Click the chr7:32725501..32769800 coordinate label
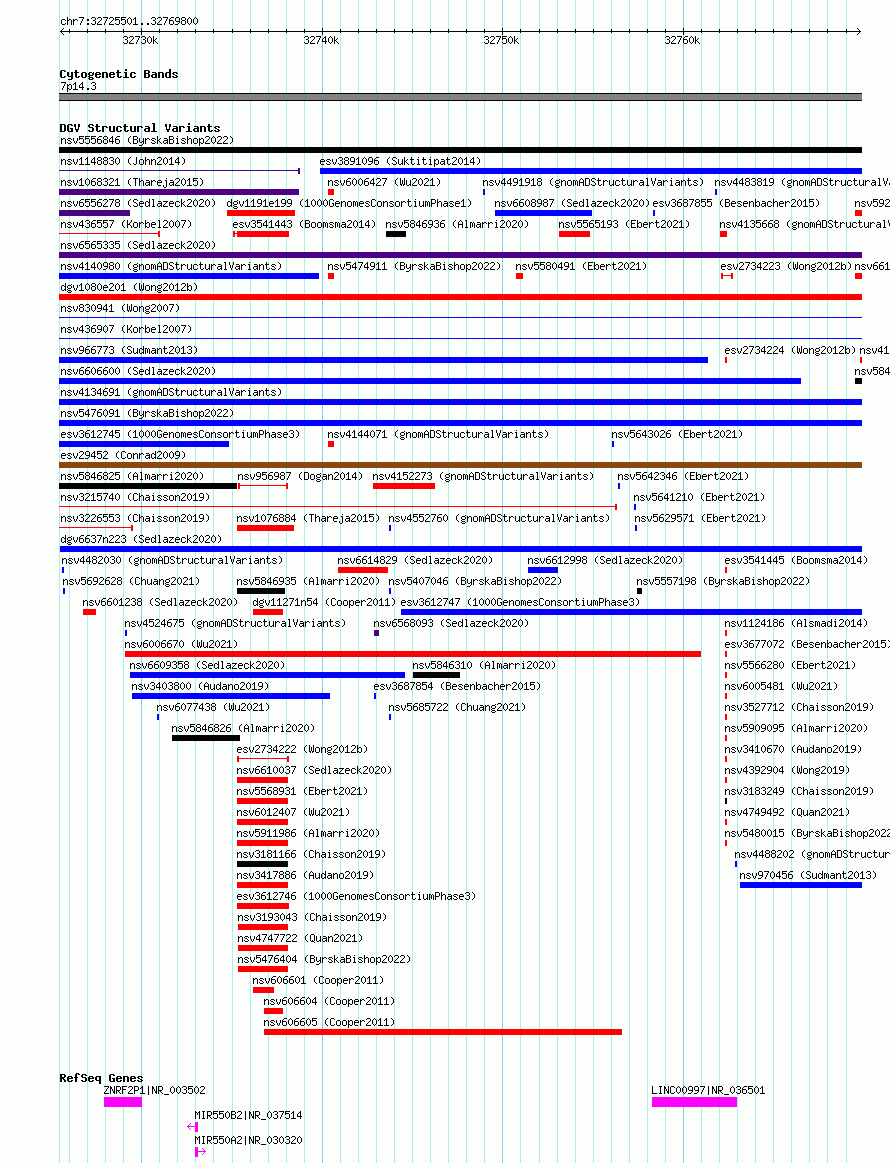 (129, 21)
